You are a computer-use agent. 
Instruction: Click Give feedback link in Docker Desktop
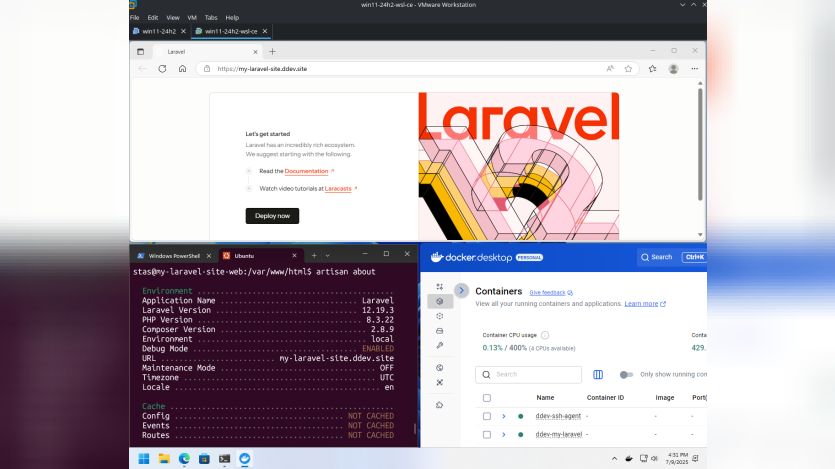547,292
